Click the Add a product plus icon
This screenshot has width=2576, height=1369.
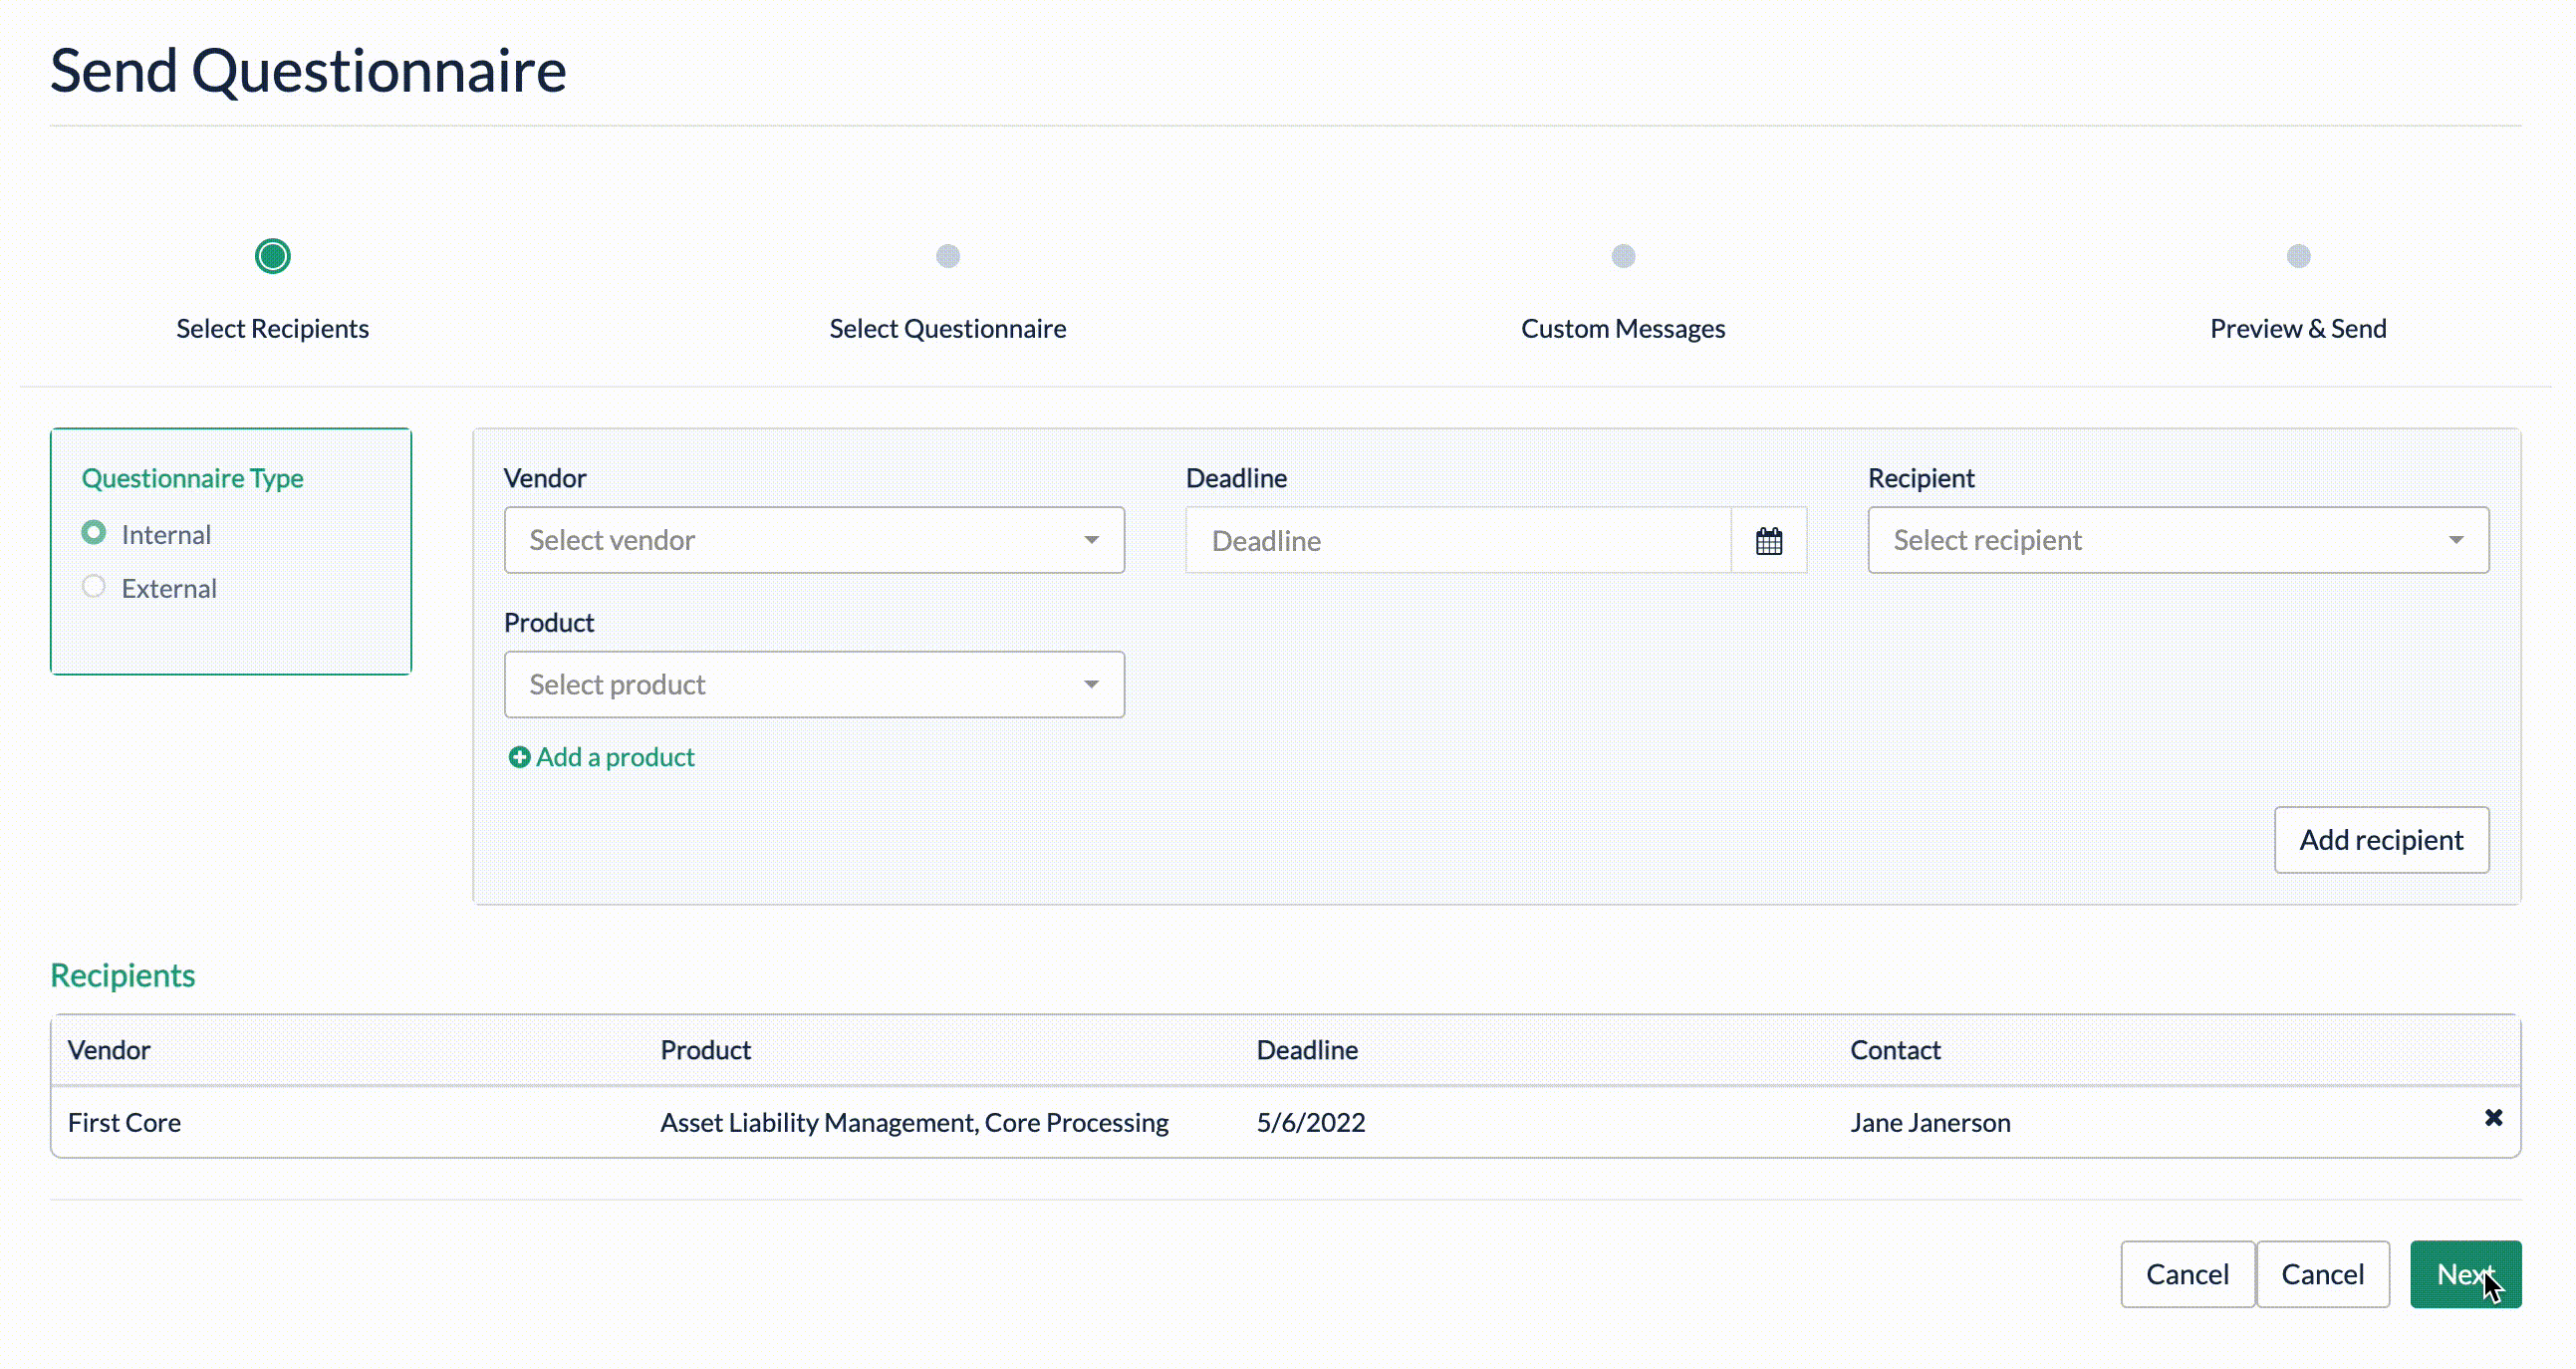[519, 757]
